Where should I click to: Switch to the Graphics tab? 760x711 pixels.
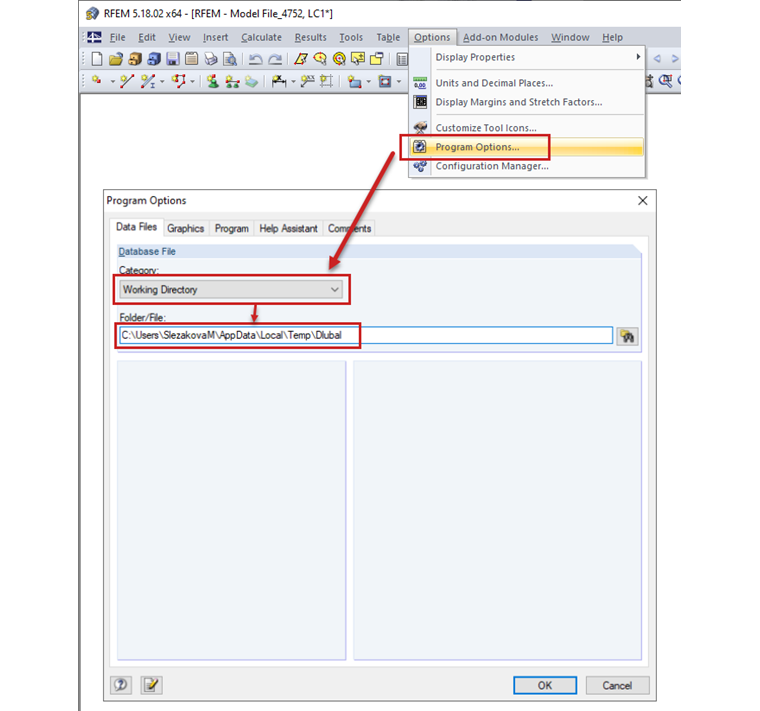186,228
